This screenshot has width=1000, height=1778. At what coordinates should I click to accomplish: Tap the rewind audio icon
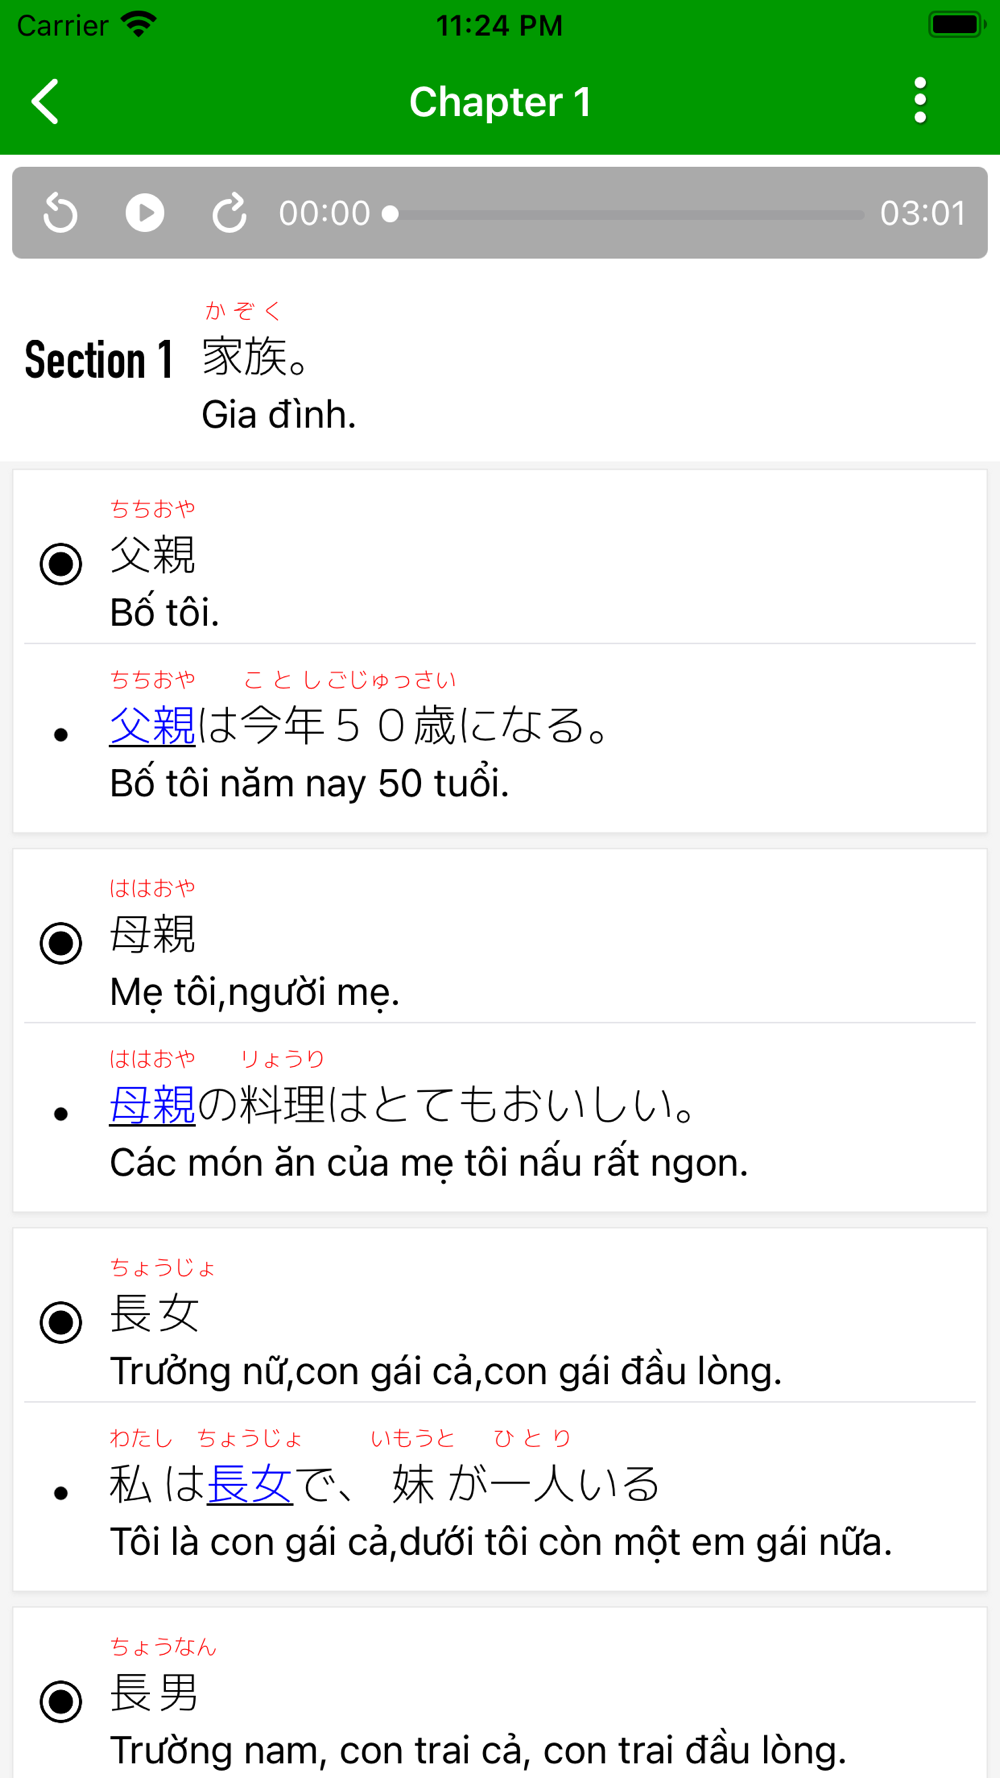[61, 213]
